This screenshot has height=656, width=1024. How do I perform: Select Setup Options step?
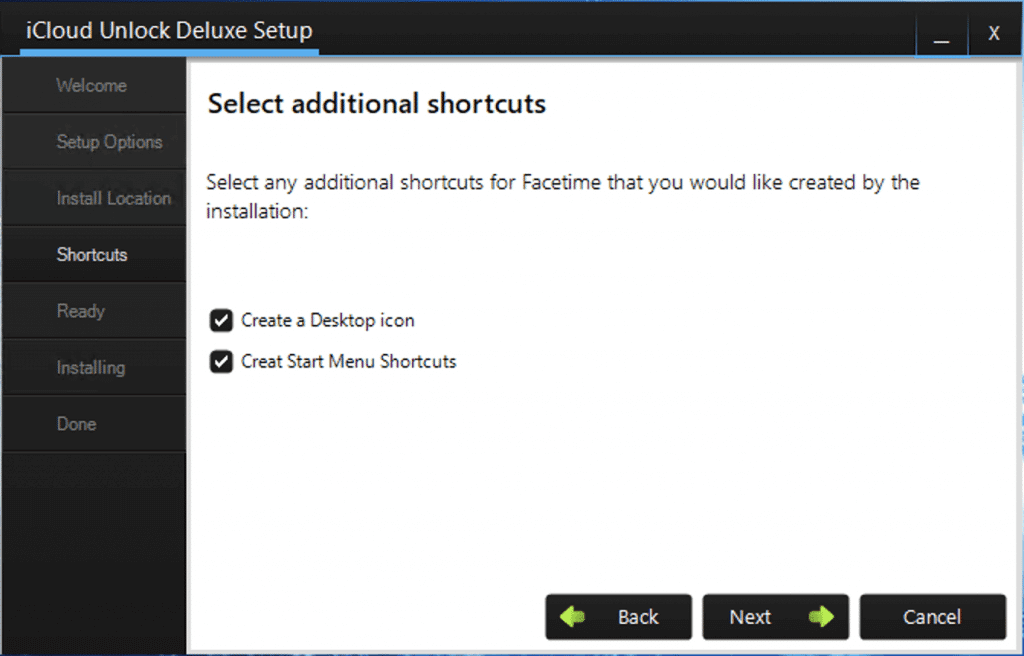click(94, 142)
